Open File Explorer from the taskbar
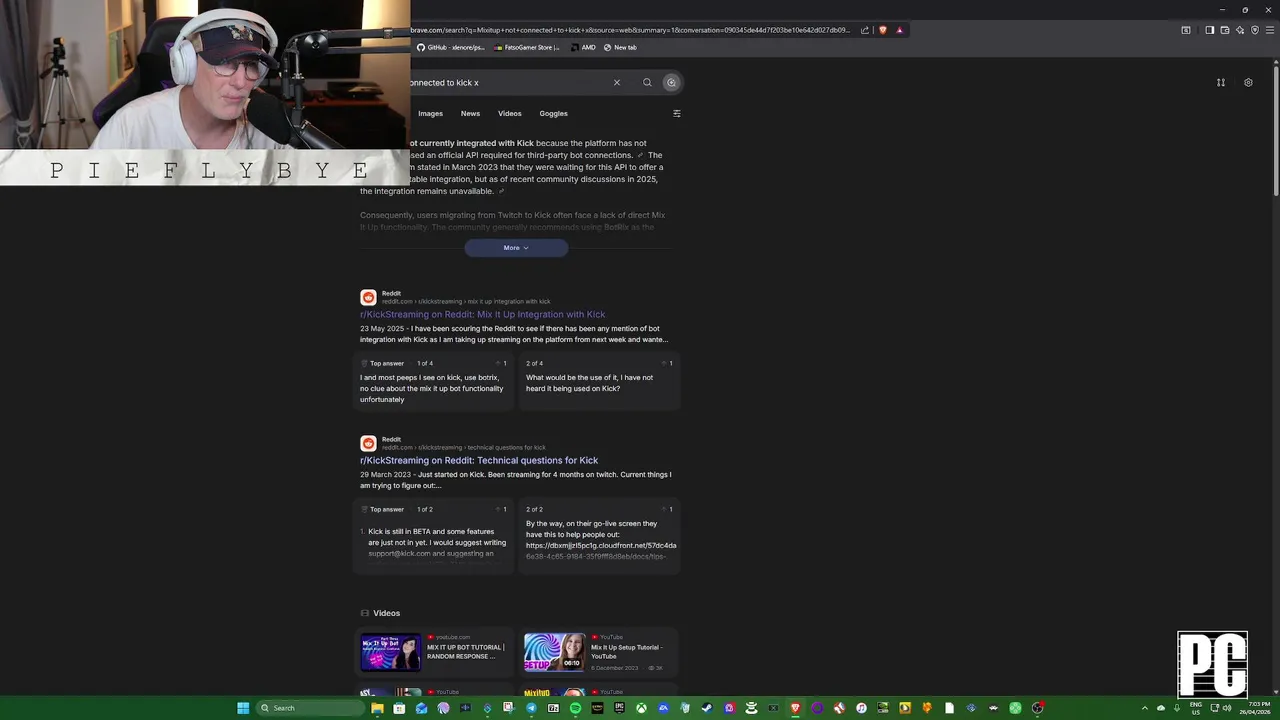 coord(377,708)
